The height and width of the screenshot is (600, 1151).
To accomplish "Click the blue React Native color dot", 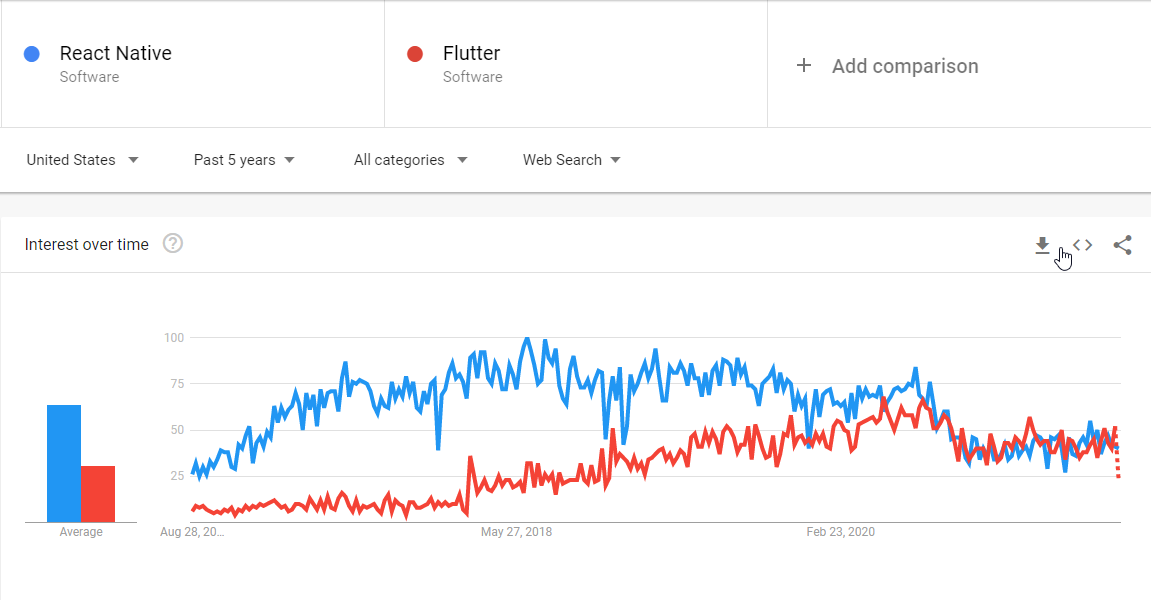I will (32, 54).
